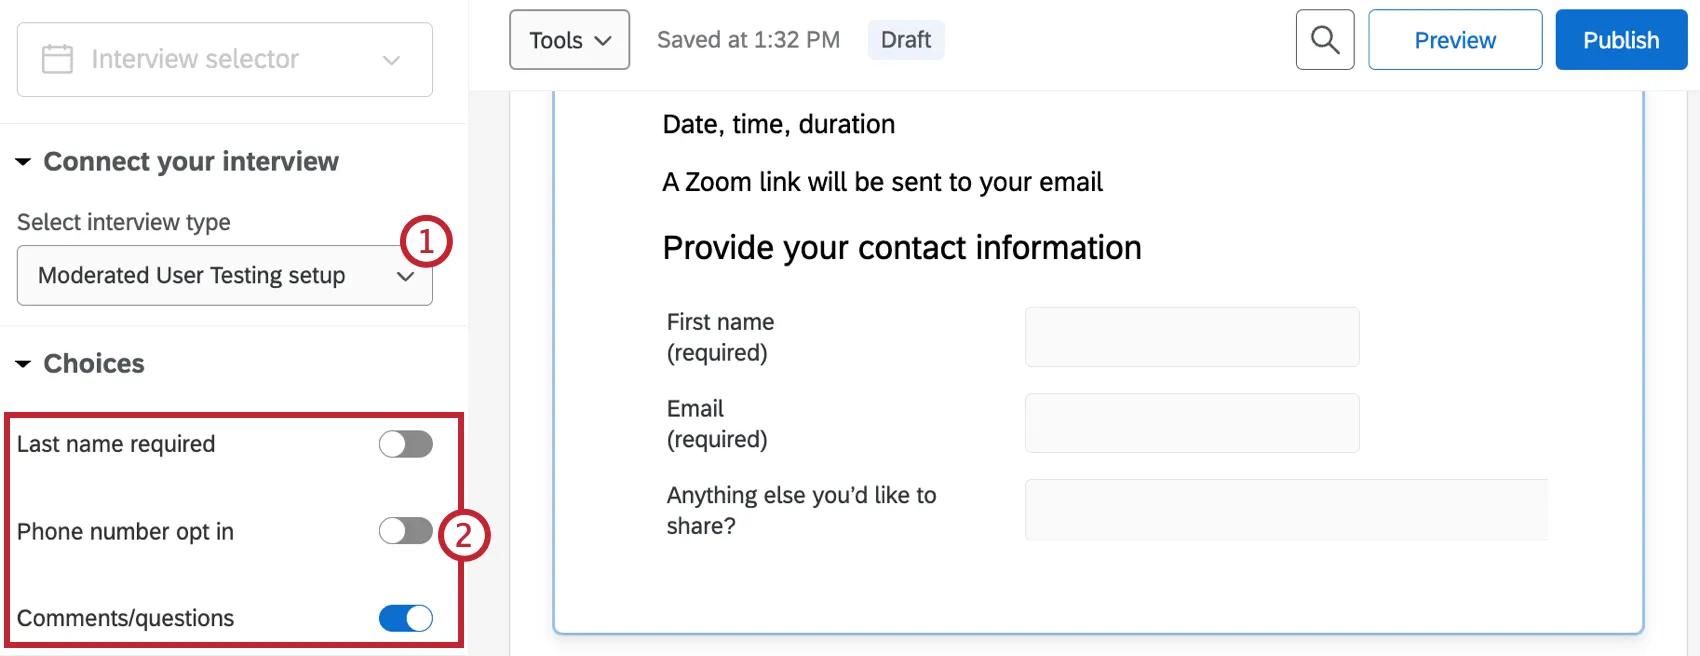
Task: Click the chevron on Moderated User Testing setup
Action: [x=405, y=275]
